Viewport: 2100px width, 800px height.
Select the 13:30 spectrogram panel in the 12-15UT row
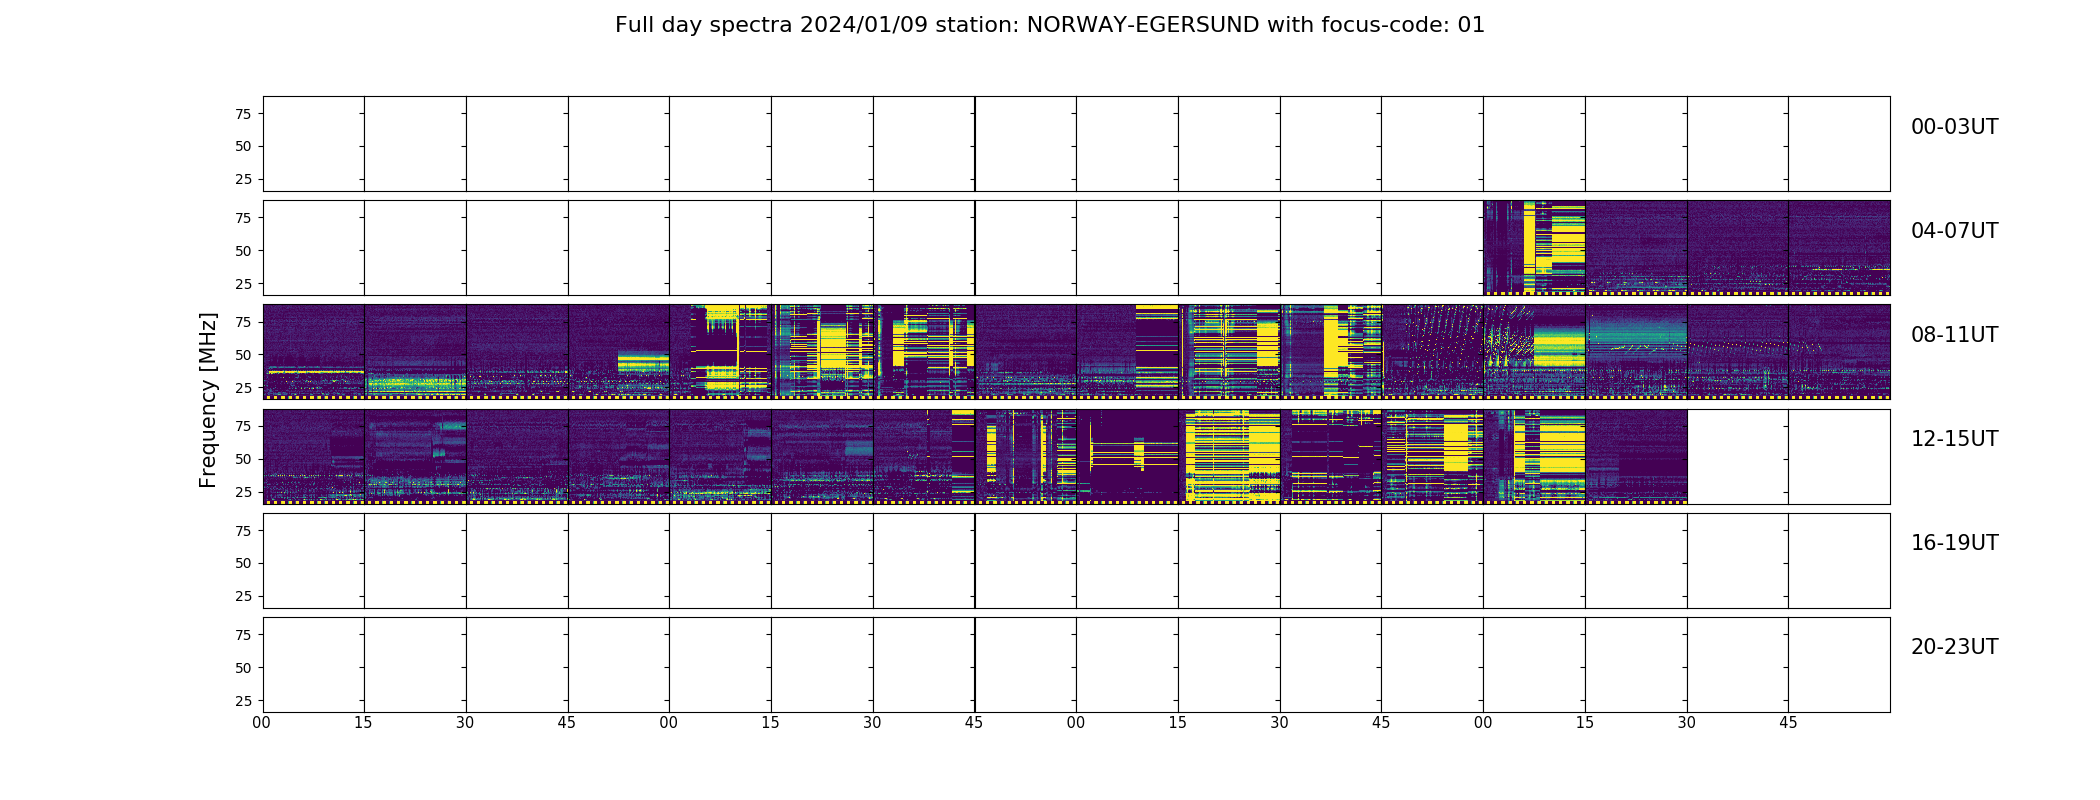pos(924,456)
